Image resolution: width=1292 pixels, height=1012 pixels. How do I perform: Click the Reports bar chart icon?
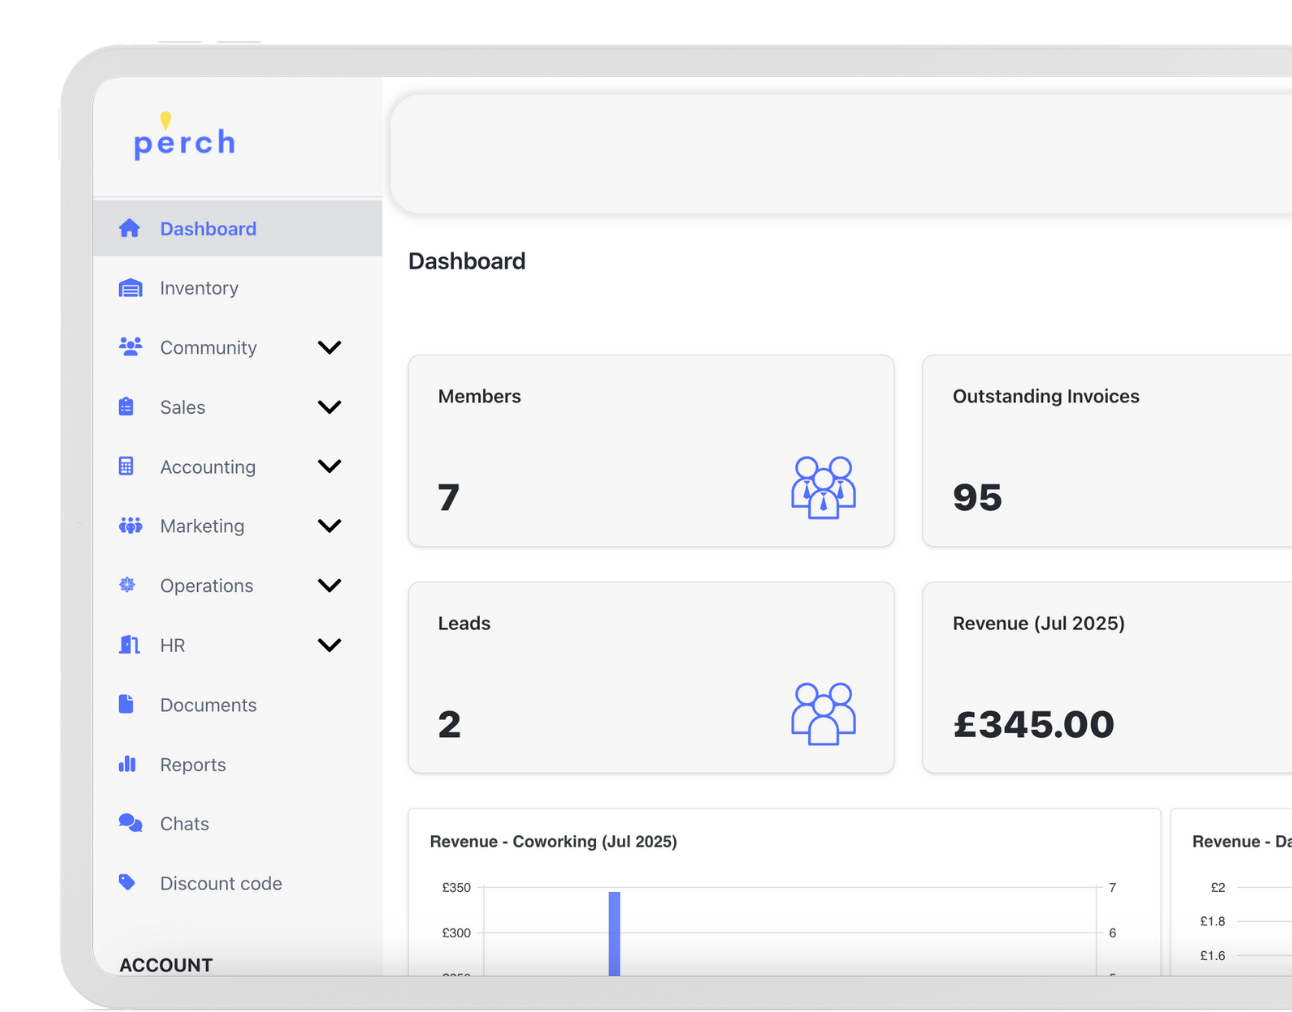point(127,764)
